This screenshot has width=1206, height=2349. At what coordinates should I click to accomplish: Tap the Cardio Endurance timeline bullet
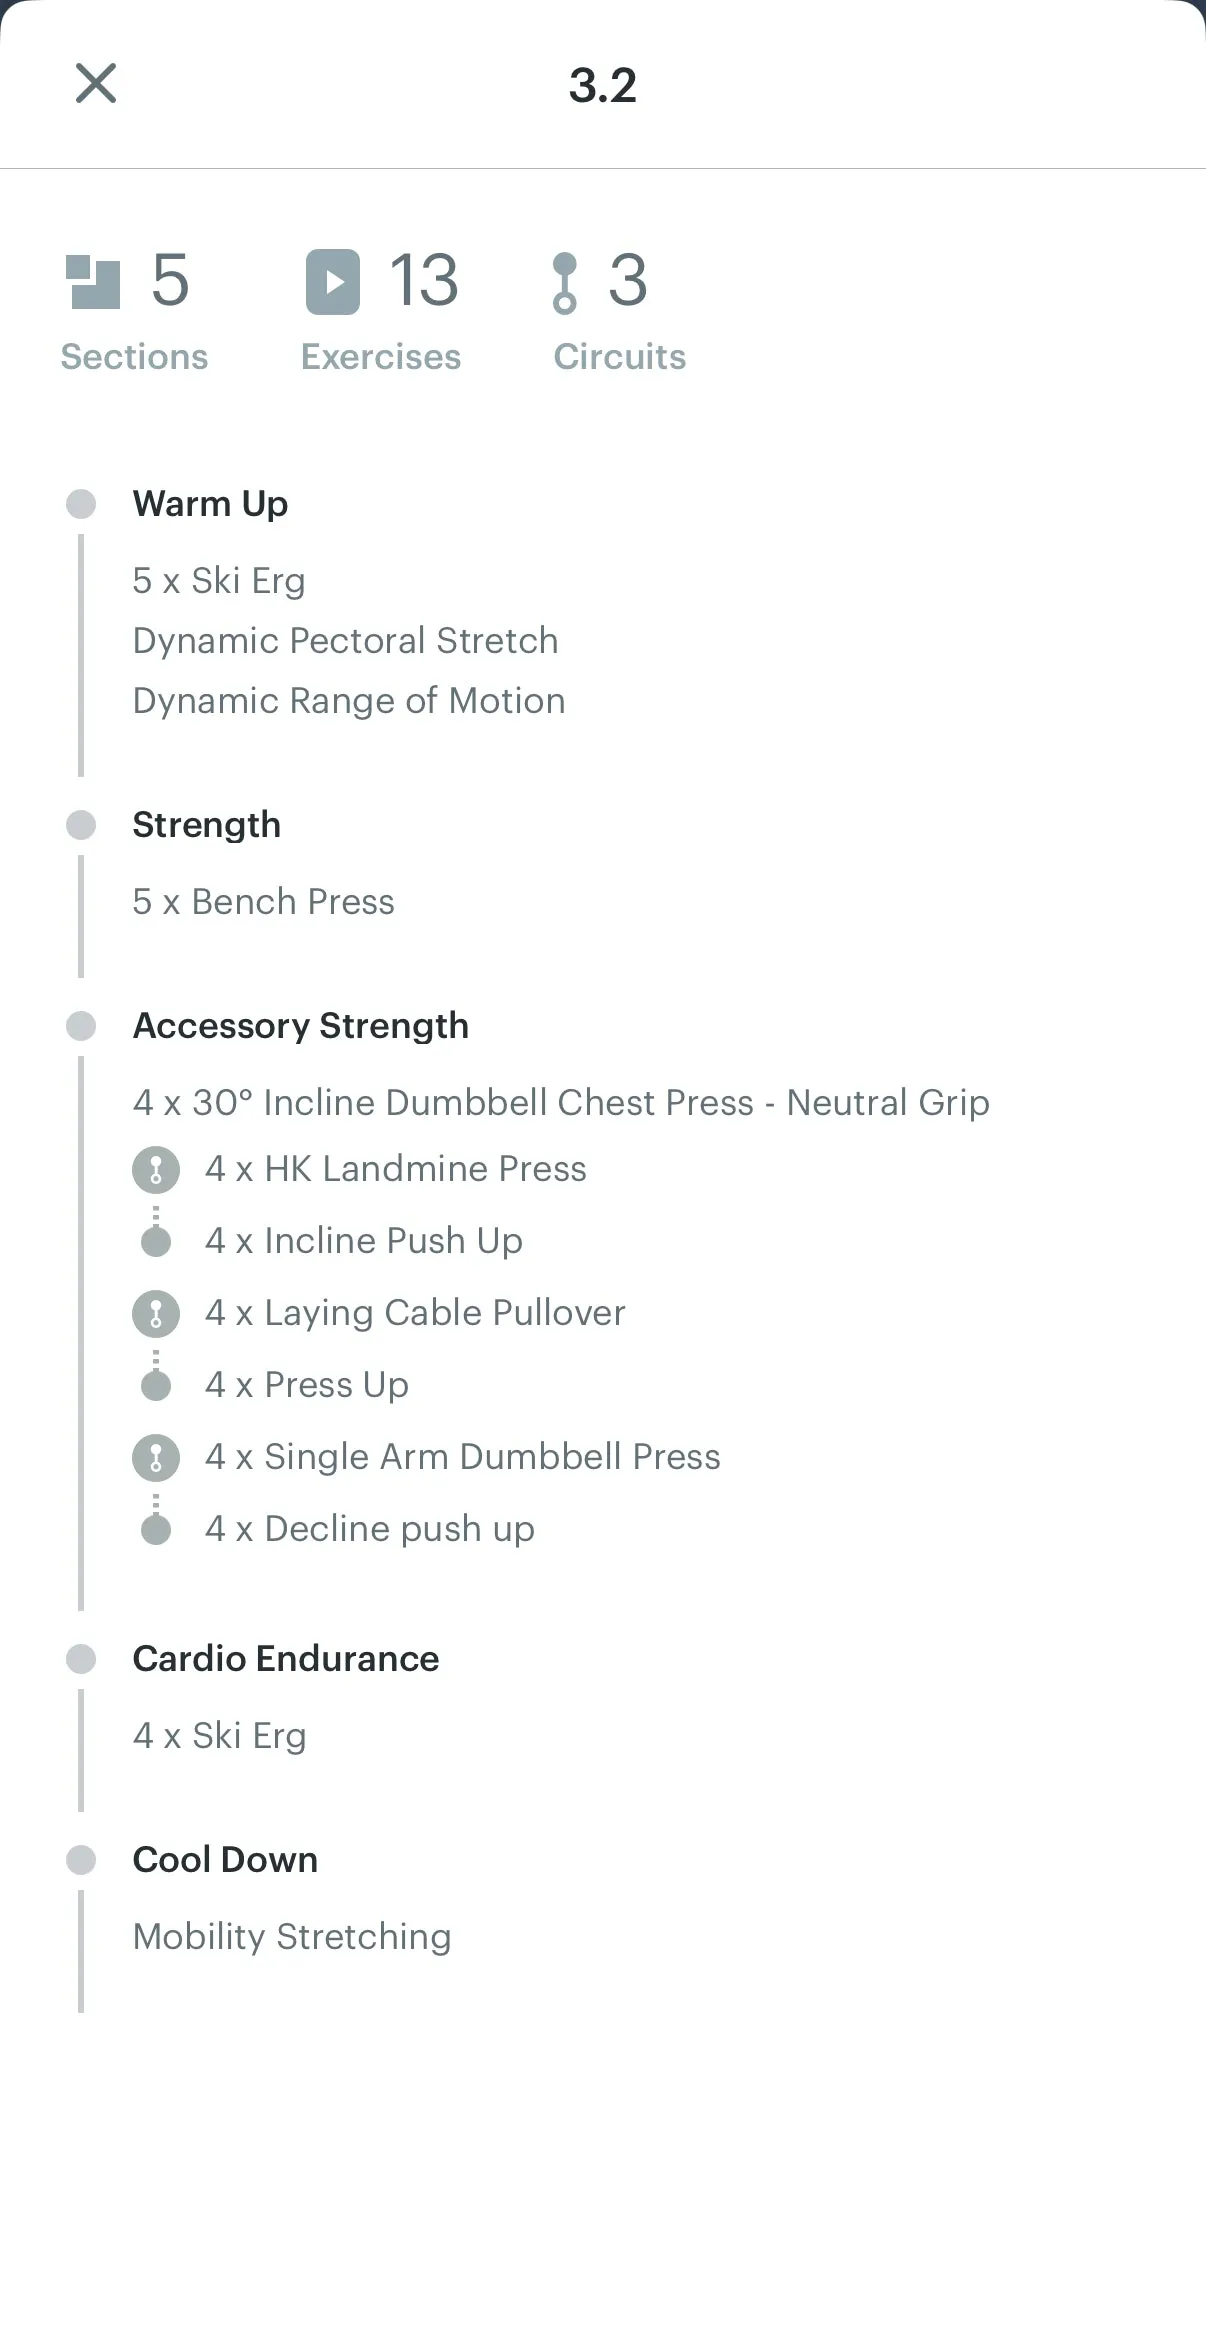click(x=81, y=1659)
